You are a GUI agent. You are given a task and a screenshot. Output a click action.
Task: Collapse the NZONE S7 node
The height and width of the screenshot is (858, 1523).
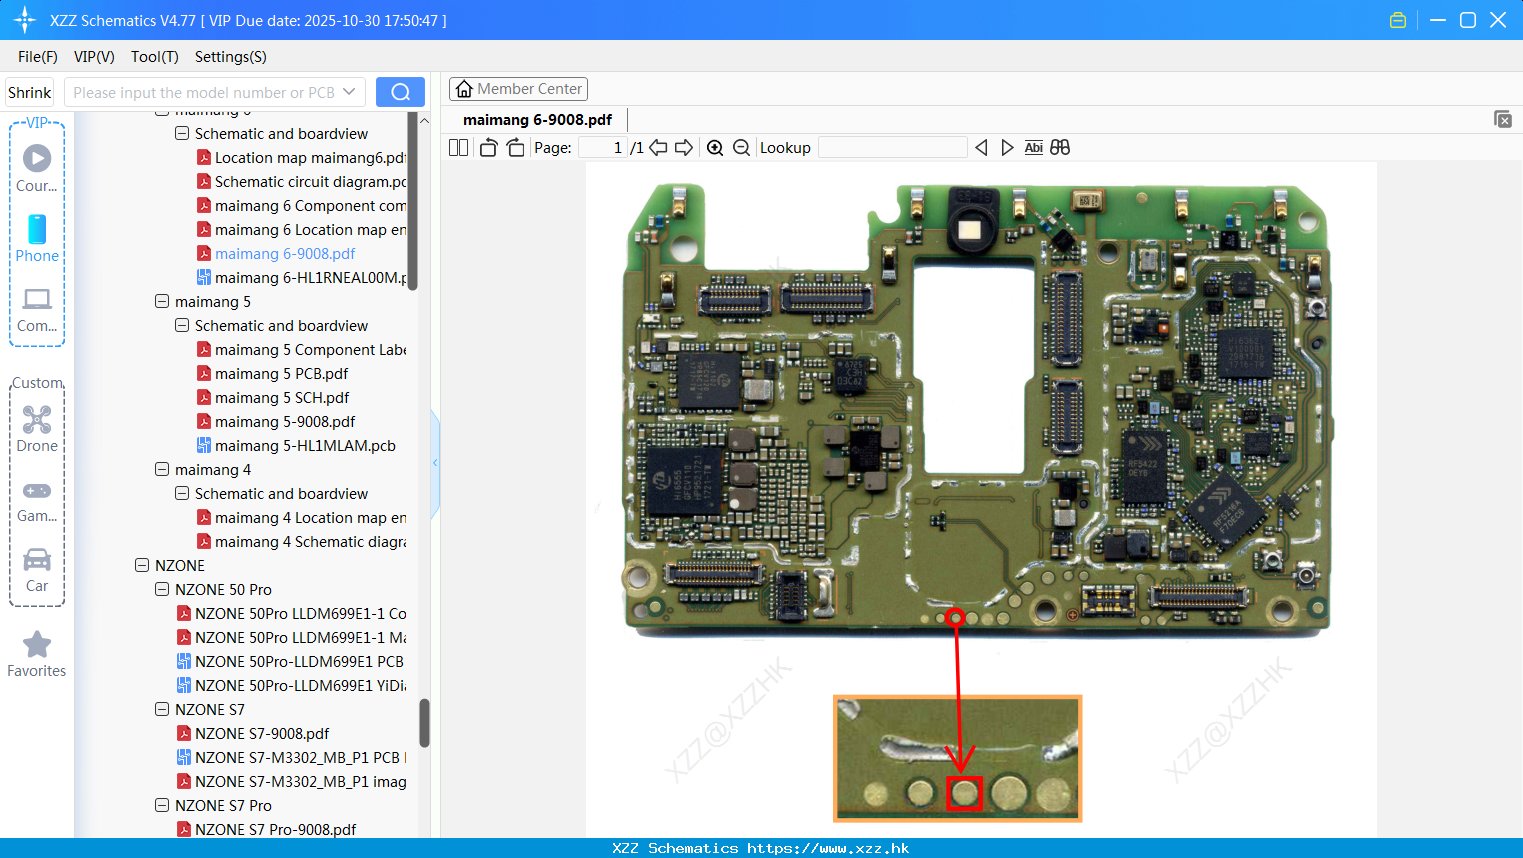pos(162,709)
